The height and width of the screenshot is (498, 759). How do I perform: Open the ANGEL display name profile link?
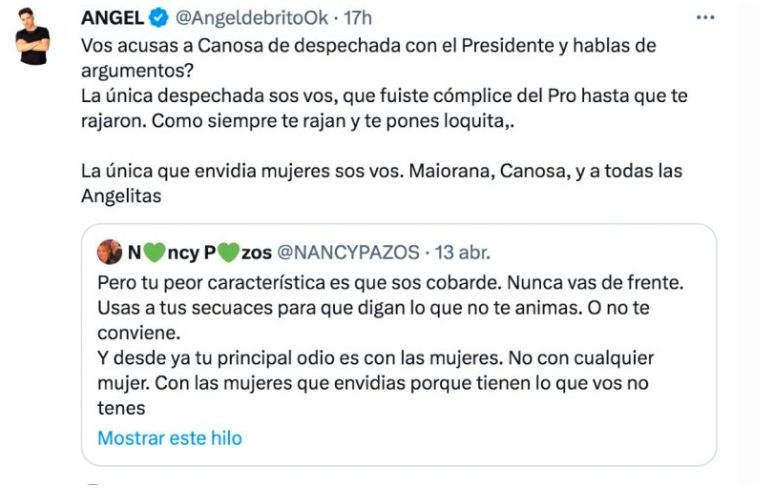point(111,18)
